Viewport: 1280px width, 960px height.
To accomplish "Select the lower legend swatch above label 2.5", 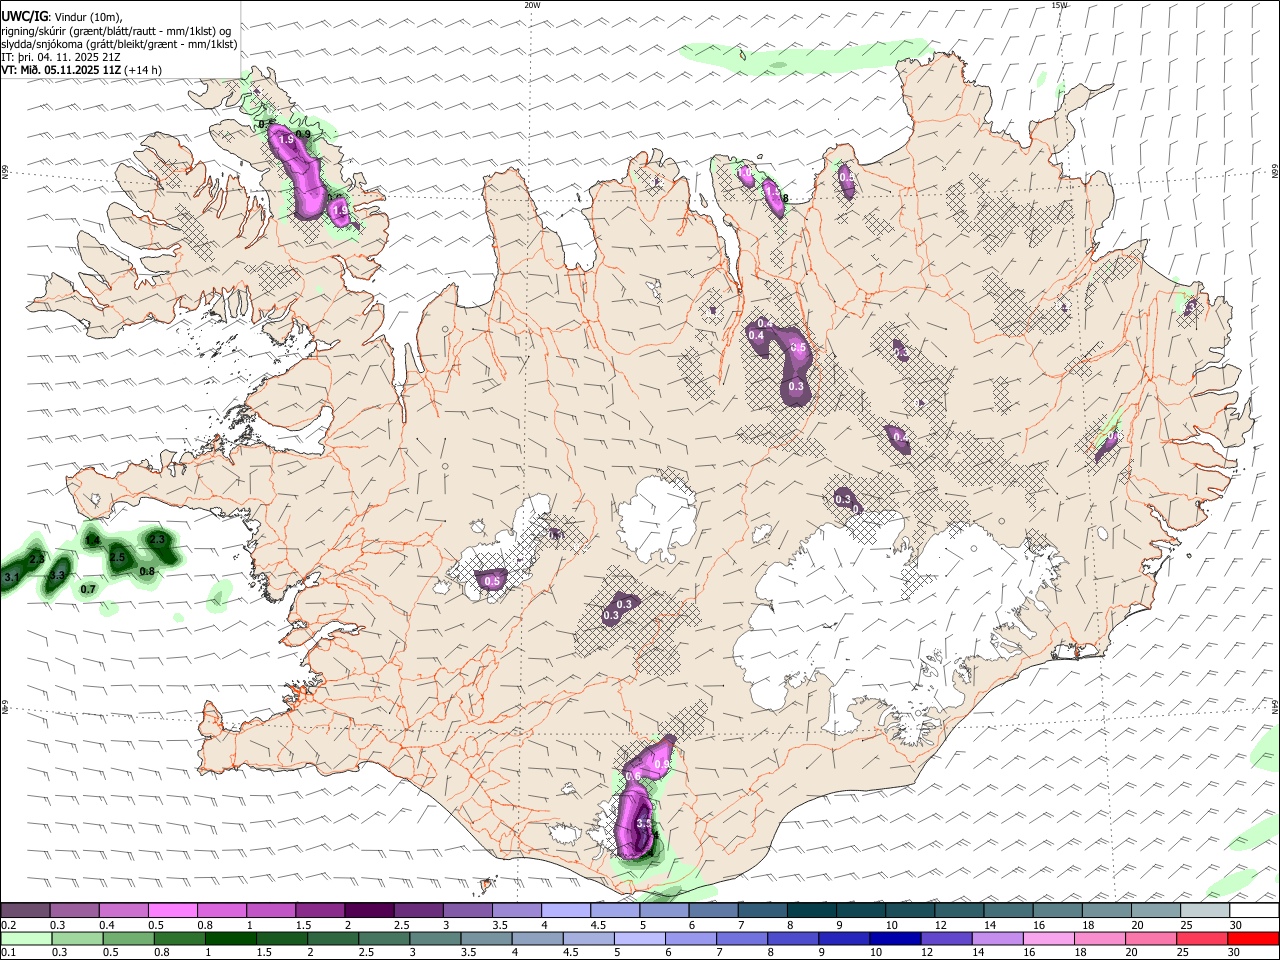I will click(383, 938).
